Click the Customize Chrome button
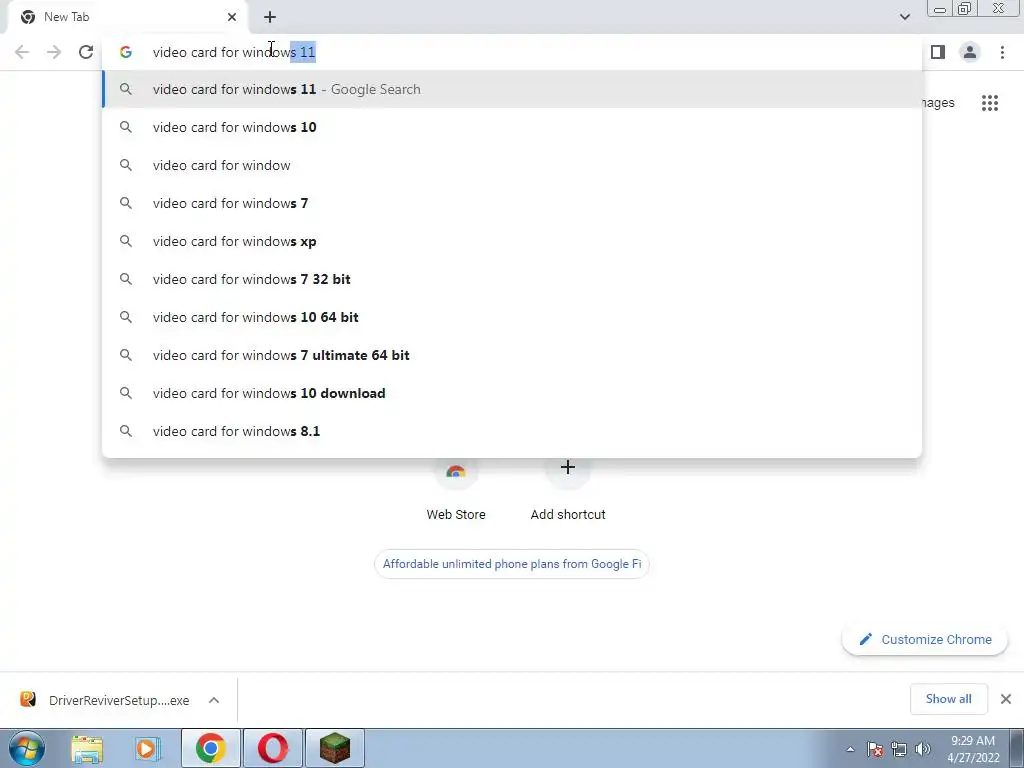The image size is (1024, 768). point(925,639)
